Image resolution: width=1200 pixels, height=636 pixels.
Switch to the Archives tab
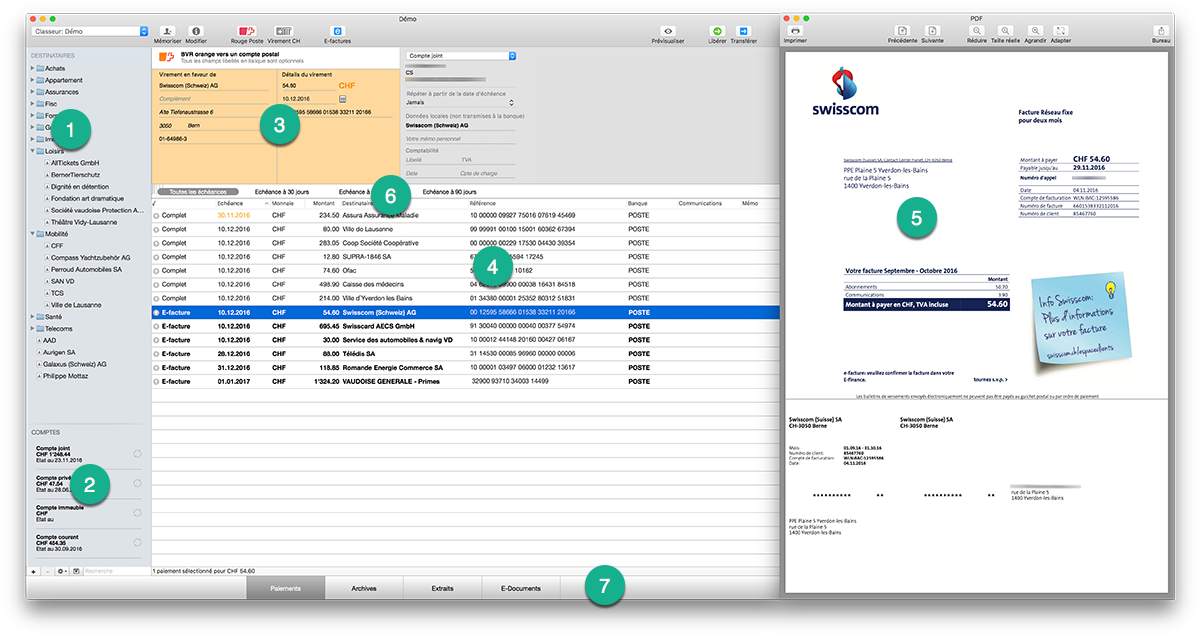coord(364,589)
